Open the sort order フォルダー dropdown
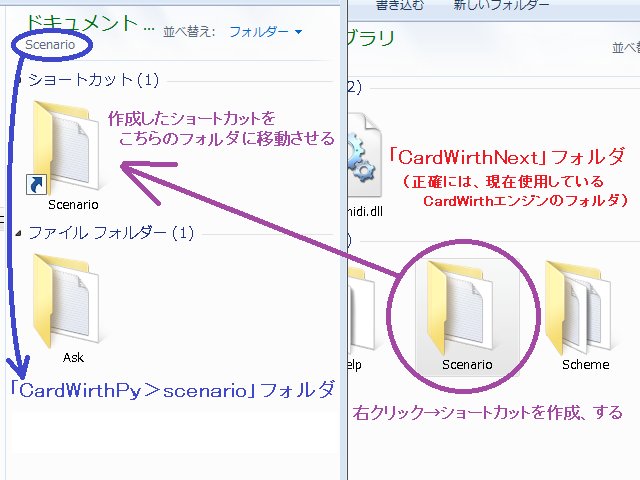 [x=266, y=31]
